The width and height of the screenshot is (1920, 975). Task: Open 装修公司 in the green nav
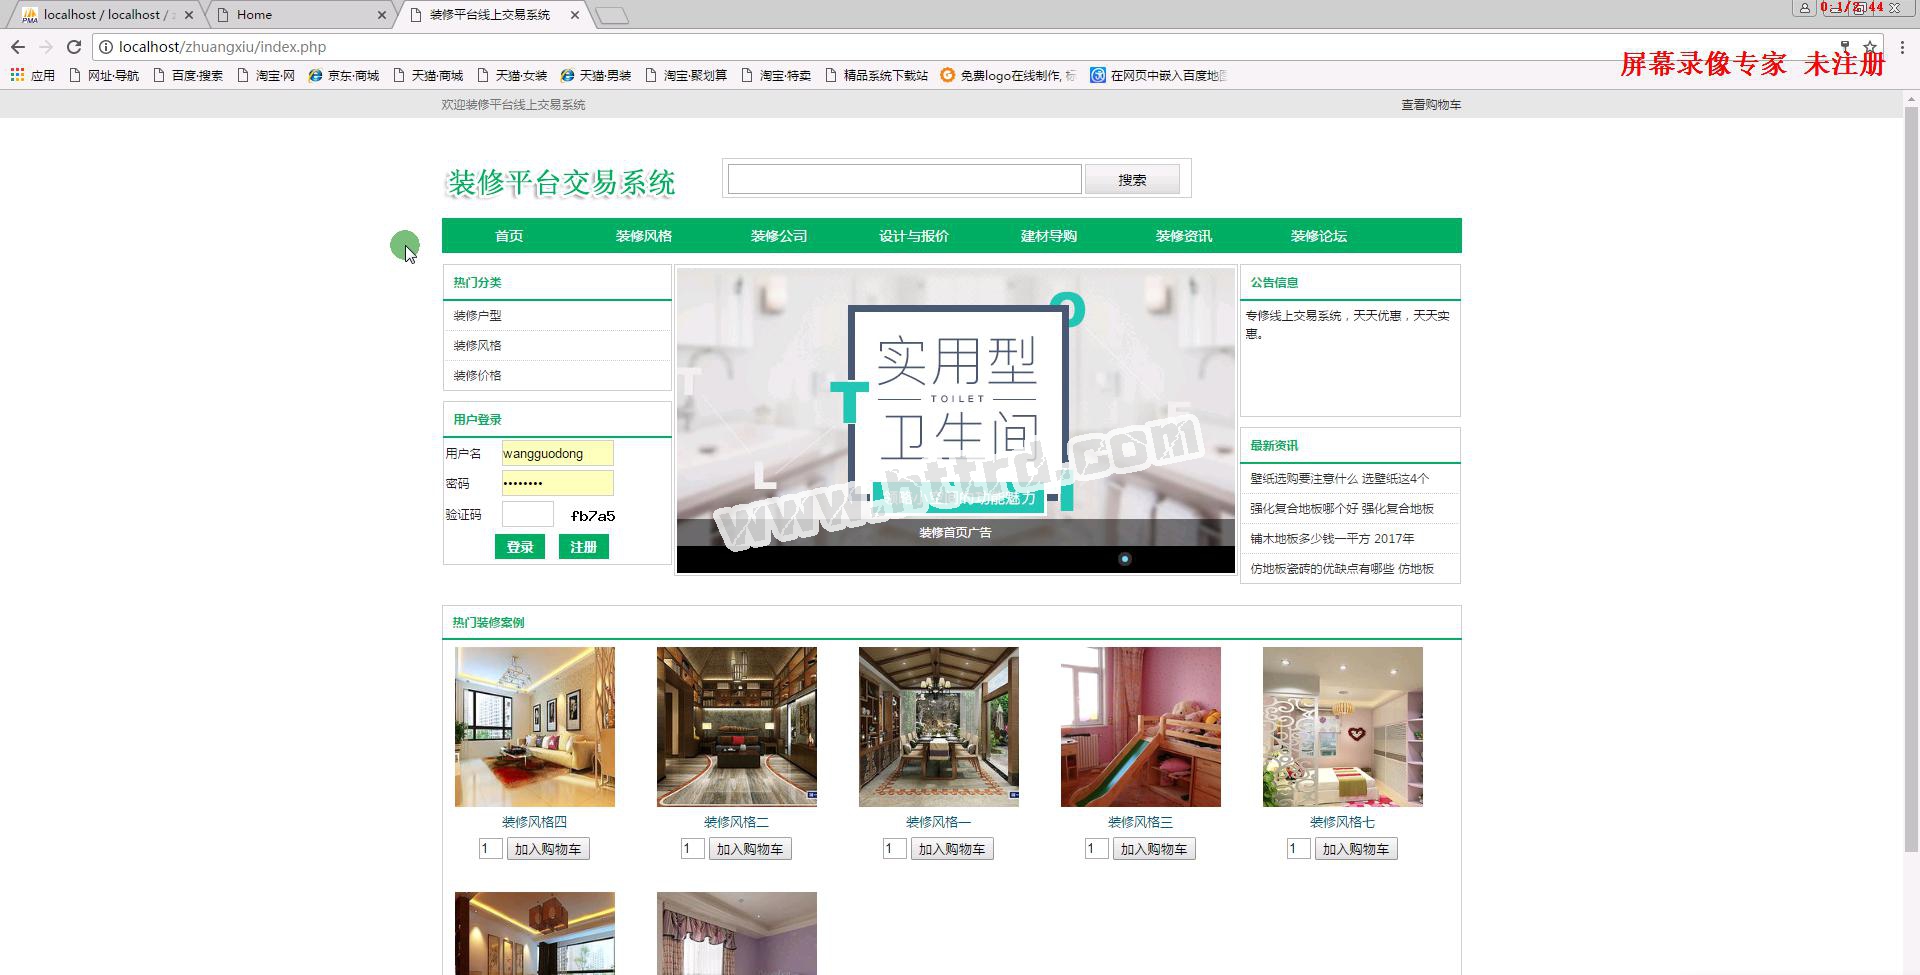779,236
